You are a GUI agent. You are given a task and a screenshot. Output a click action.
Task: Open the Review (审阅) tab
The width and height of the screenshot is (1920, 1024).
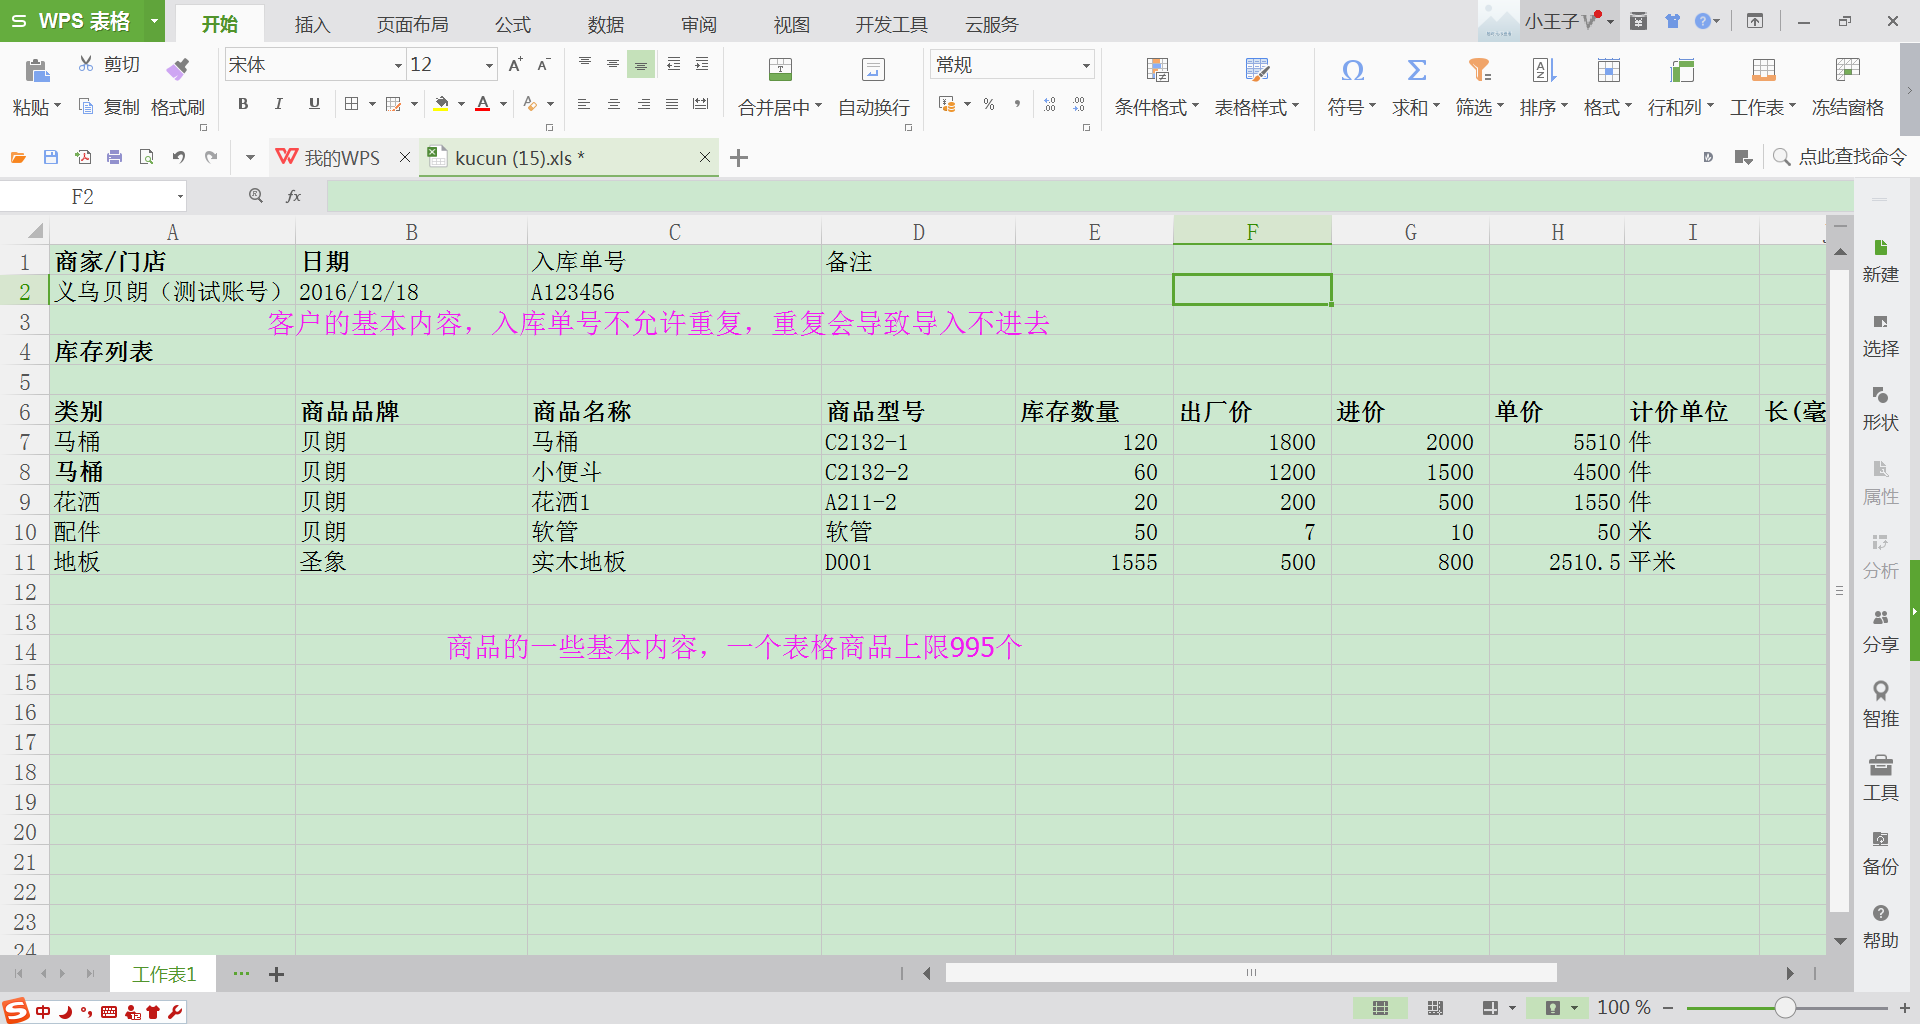pyautogui.click(x=699, y=24)
